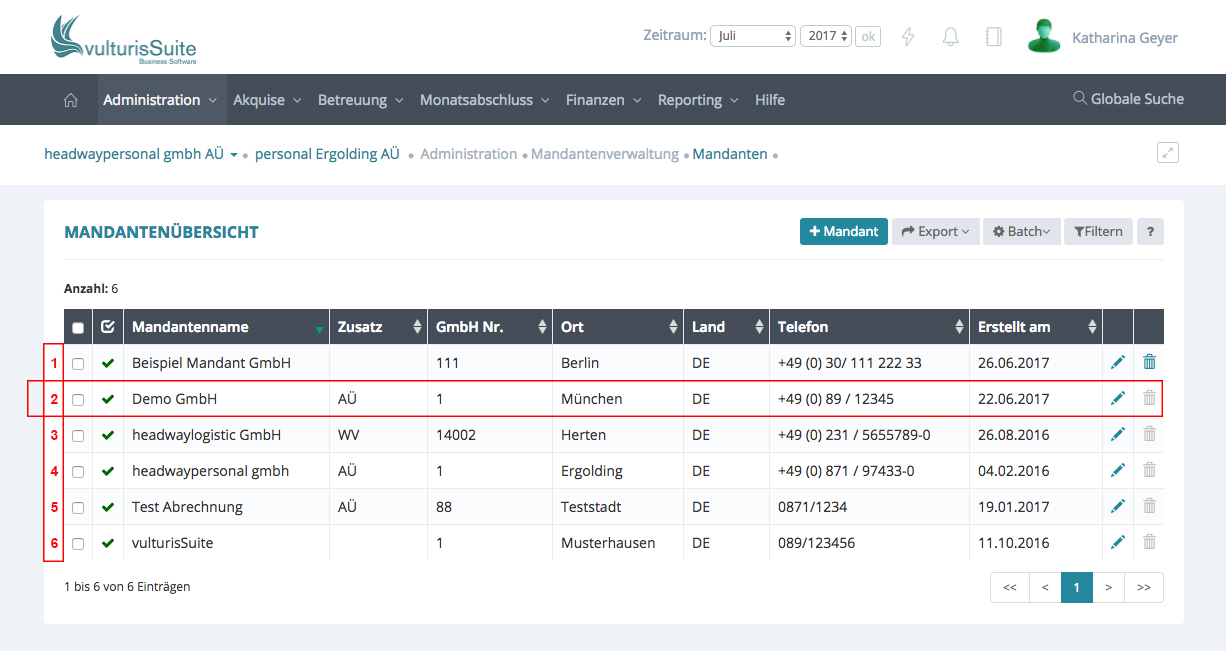
Task: Open the Batch dropdown menu
Action: (1021, 231)
